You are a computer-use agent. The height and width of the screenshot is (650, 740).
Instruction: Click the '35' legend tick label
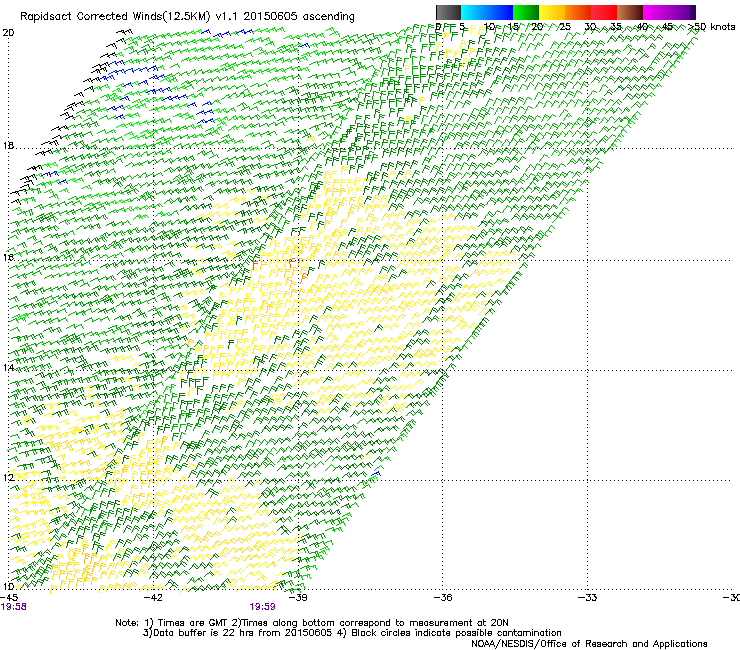[x=617, y=26]
